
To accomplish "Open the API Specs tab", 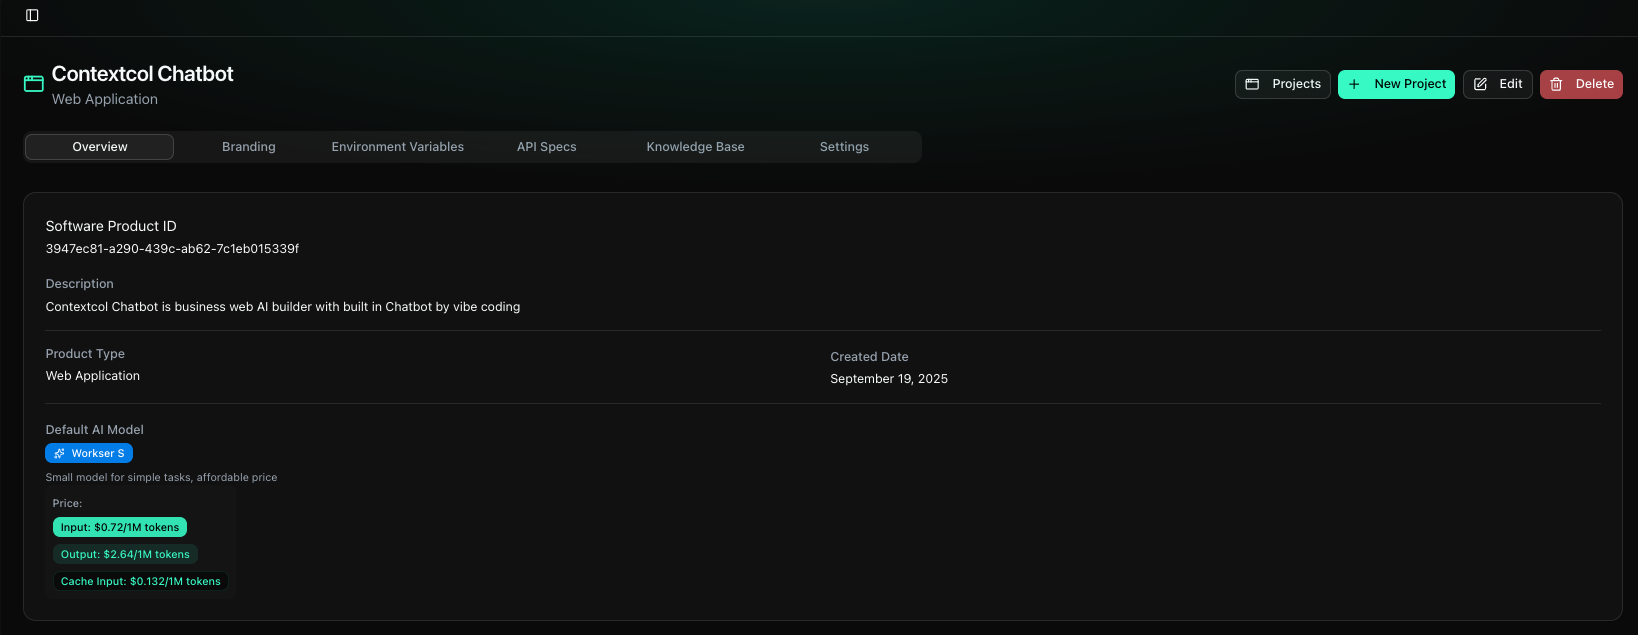I will [547, 147].
